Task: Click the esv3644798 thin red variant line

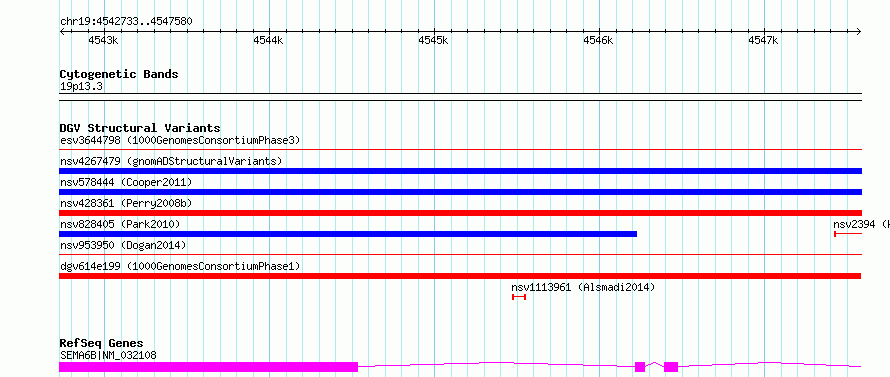Action: (460, 150)
